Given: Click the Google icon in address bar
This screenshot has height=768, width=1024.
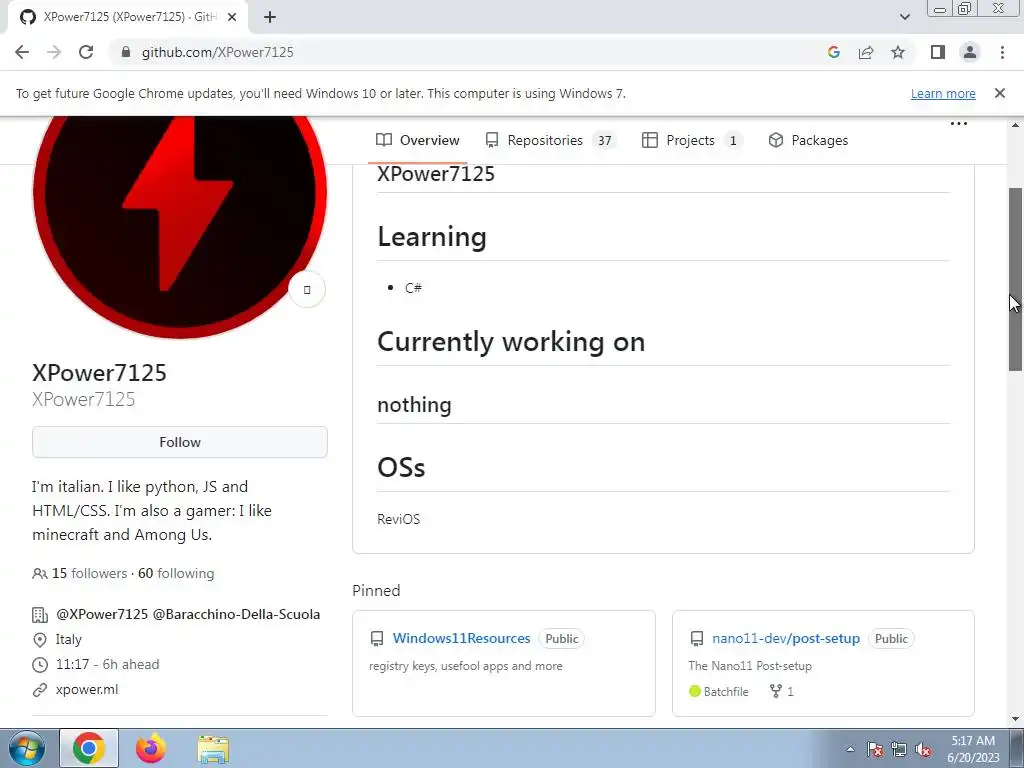Looking at the screenshot, I should coord(833,52).
